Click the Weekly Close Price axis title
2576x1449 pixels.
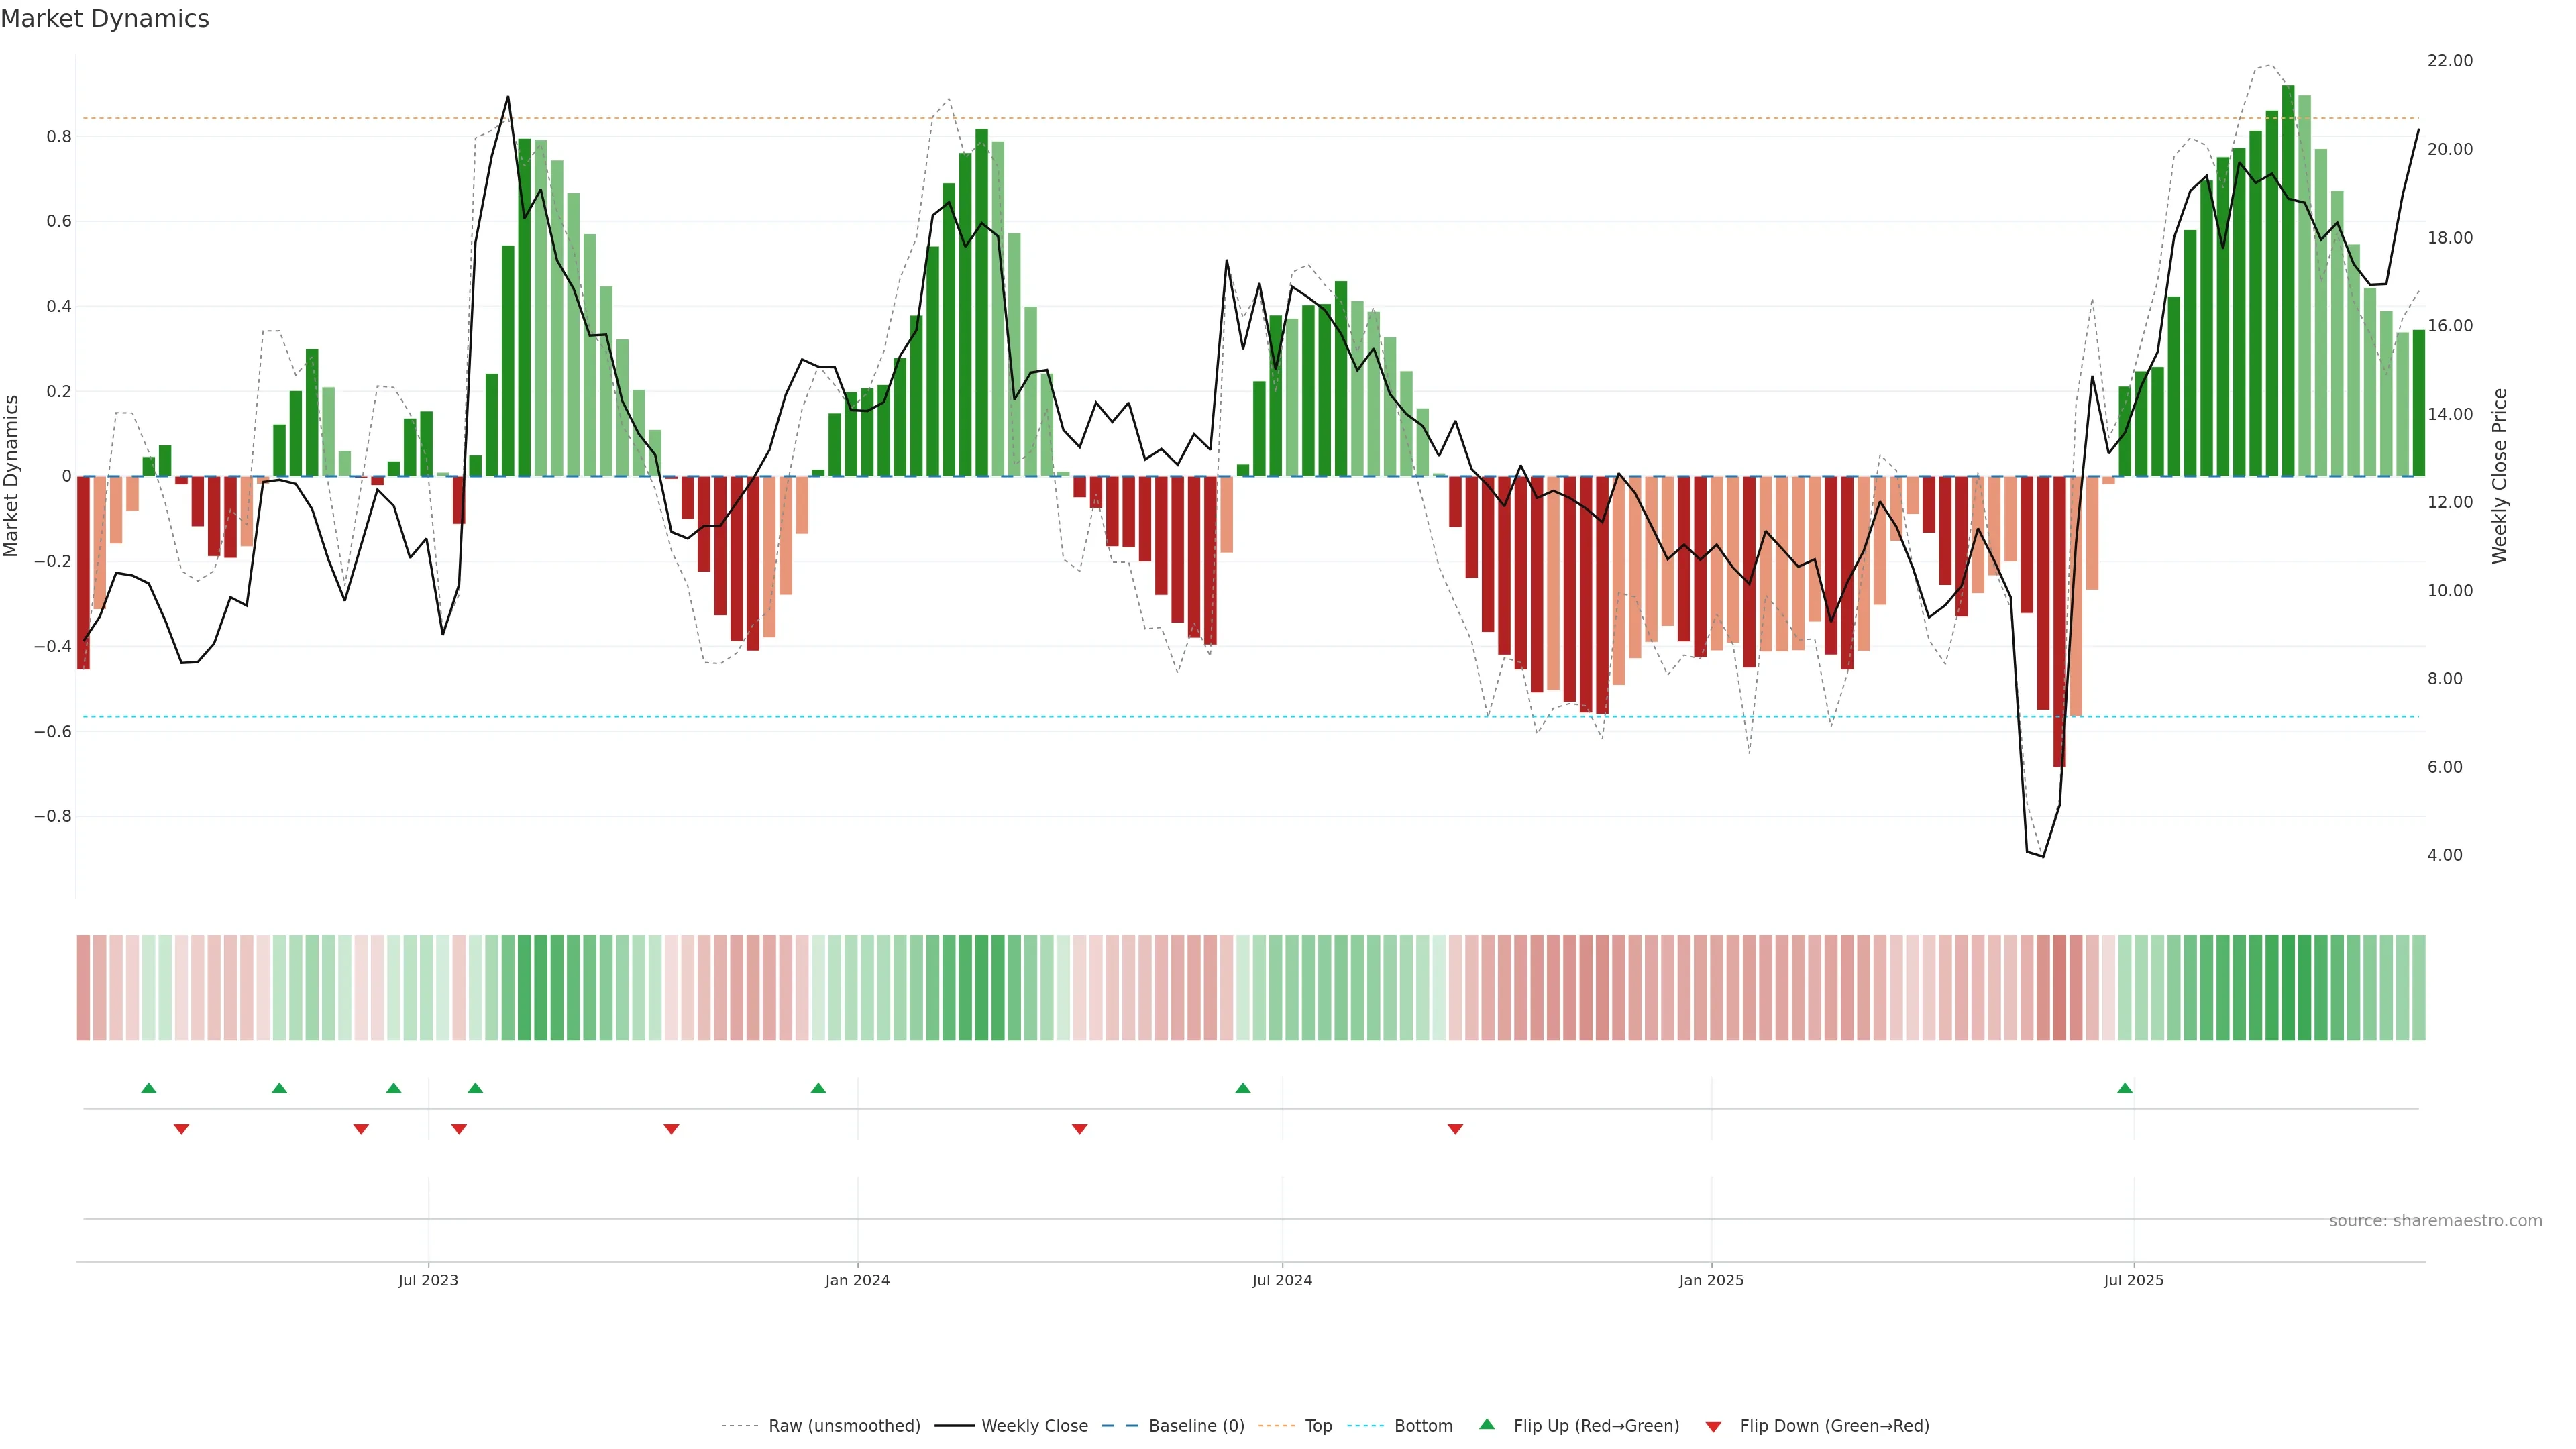pos(2499,476)
